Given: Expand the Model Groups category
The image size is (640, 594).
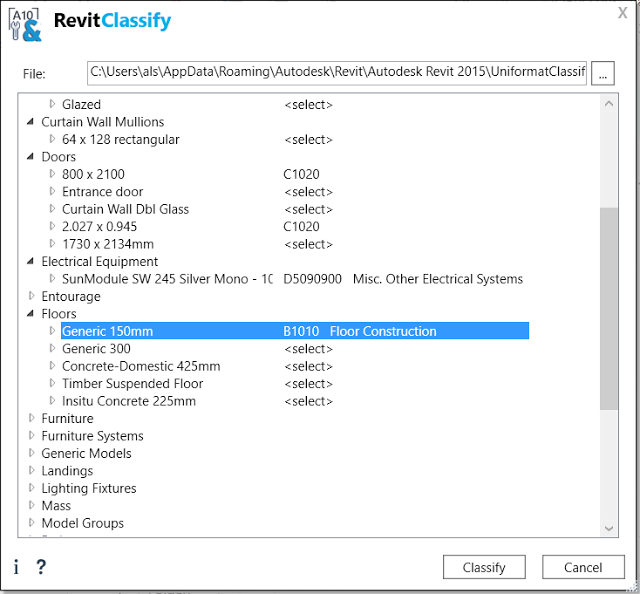Looking at the screenshot, I should point(31,523).
